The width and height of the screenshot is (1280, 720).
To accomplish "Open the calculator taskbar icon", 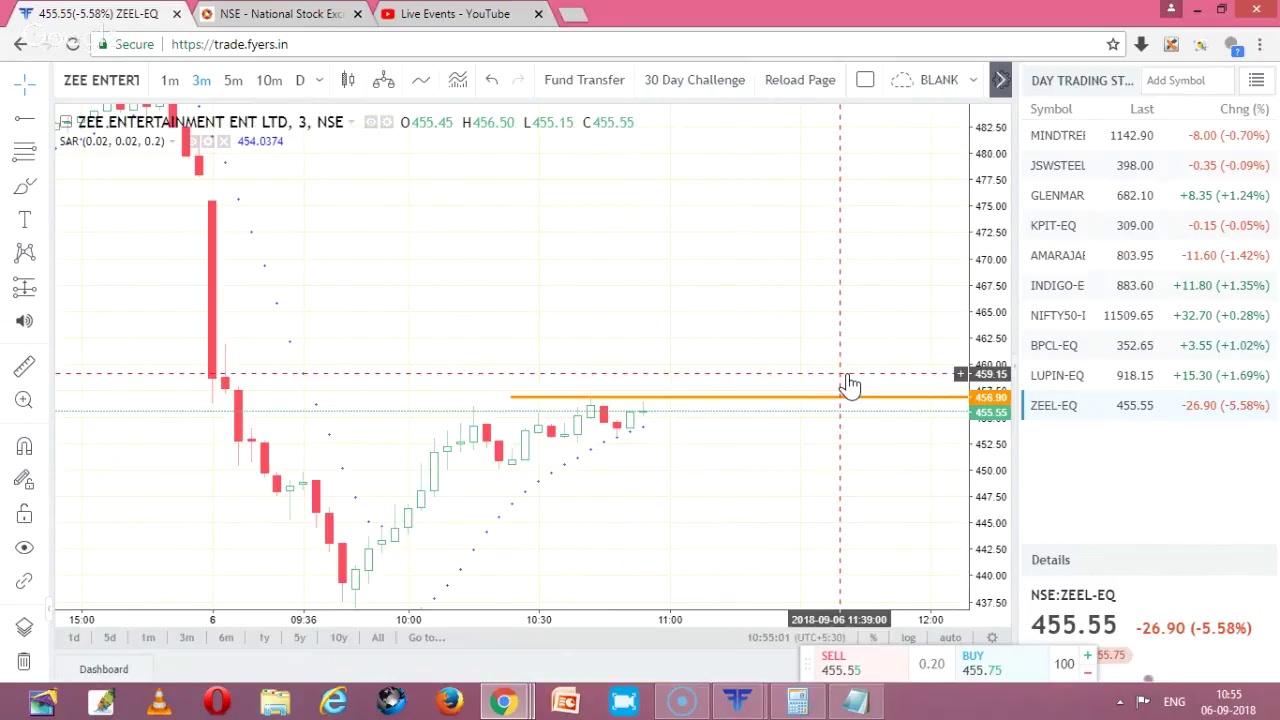I will tap(797, 701).
